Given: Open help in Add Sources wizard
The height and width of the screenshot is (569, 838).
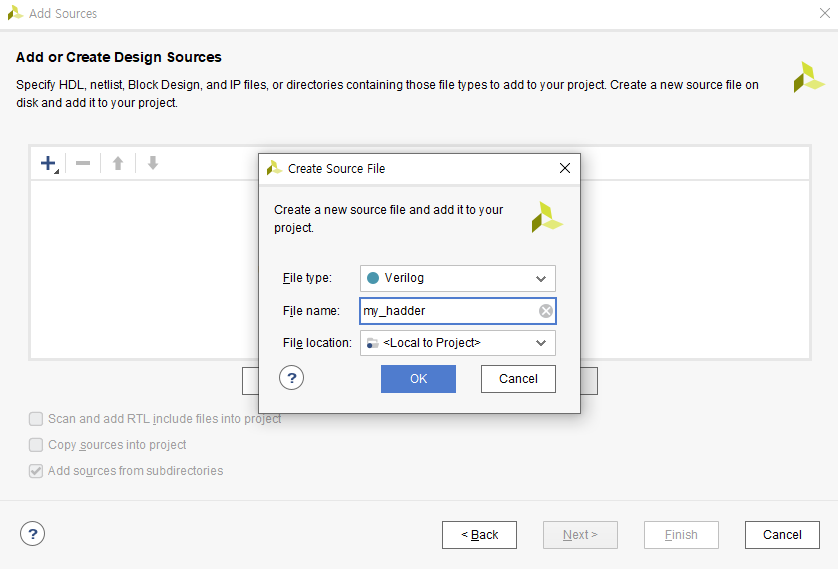Looking at the screenshot, I should pos(33,534).
